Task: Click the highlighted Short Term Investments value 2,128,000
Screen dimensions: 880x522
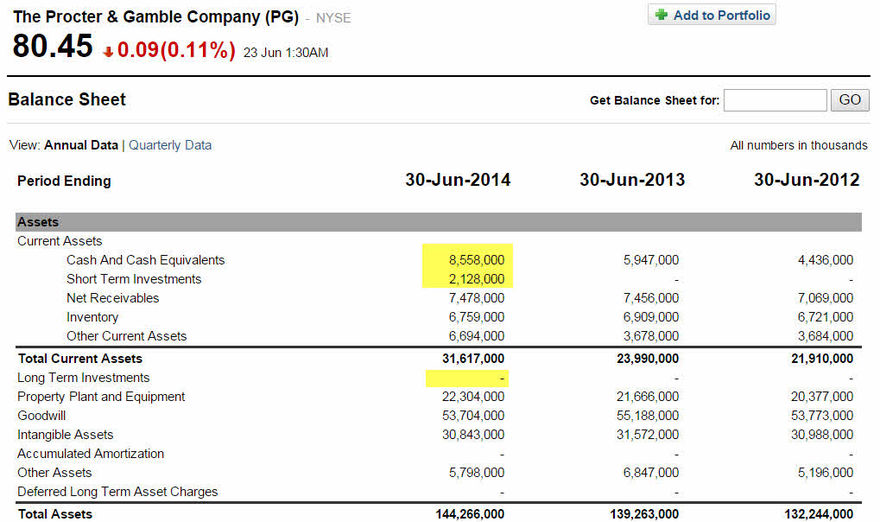Action: (476, 279)
